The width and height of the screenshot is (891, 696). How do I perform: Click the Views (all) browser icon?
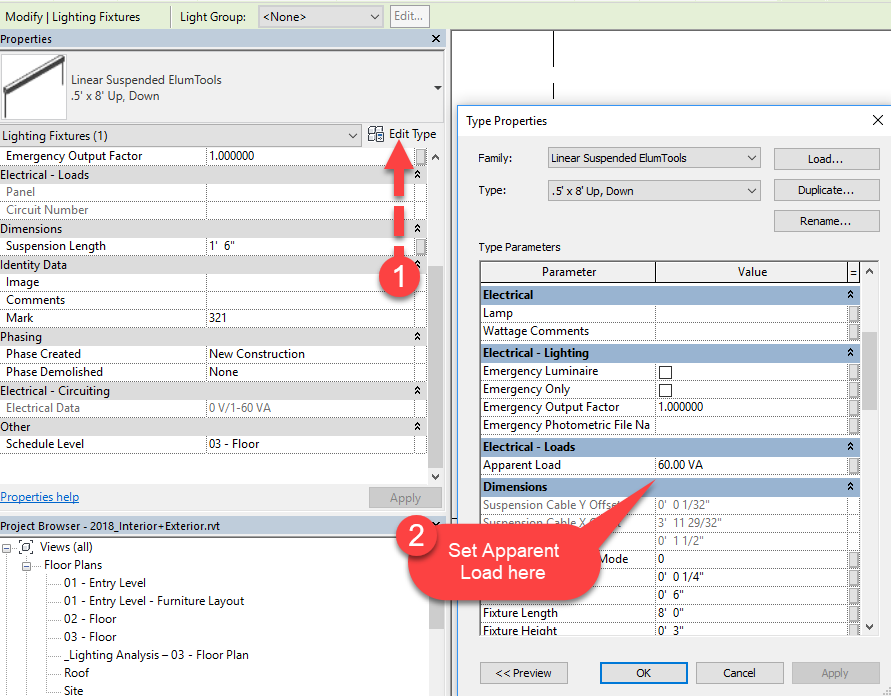click(26, 547)
